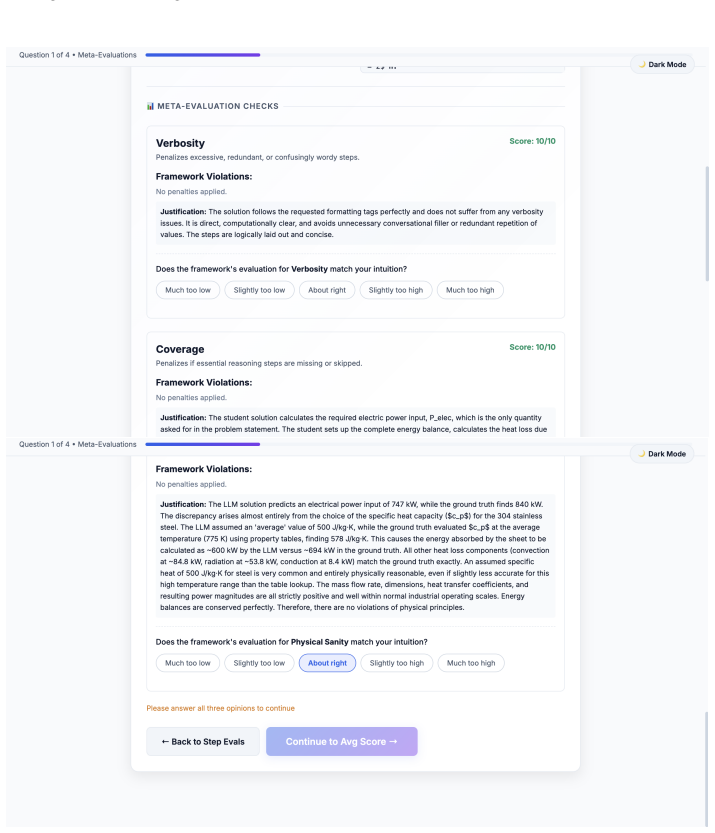715x833 pixels.
Task: Click the bar chart icon beside Meta-Evaluation Checks
Action: 150,106
